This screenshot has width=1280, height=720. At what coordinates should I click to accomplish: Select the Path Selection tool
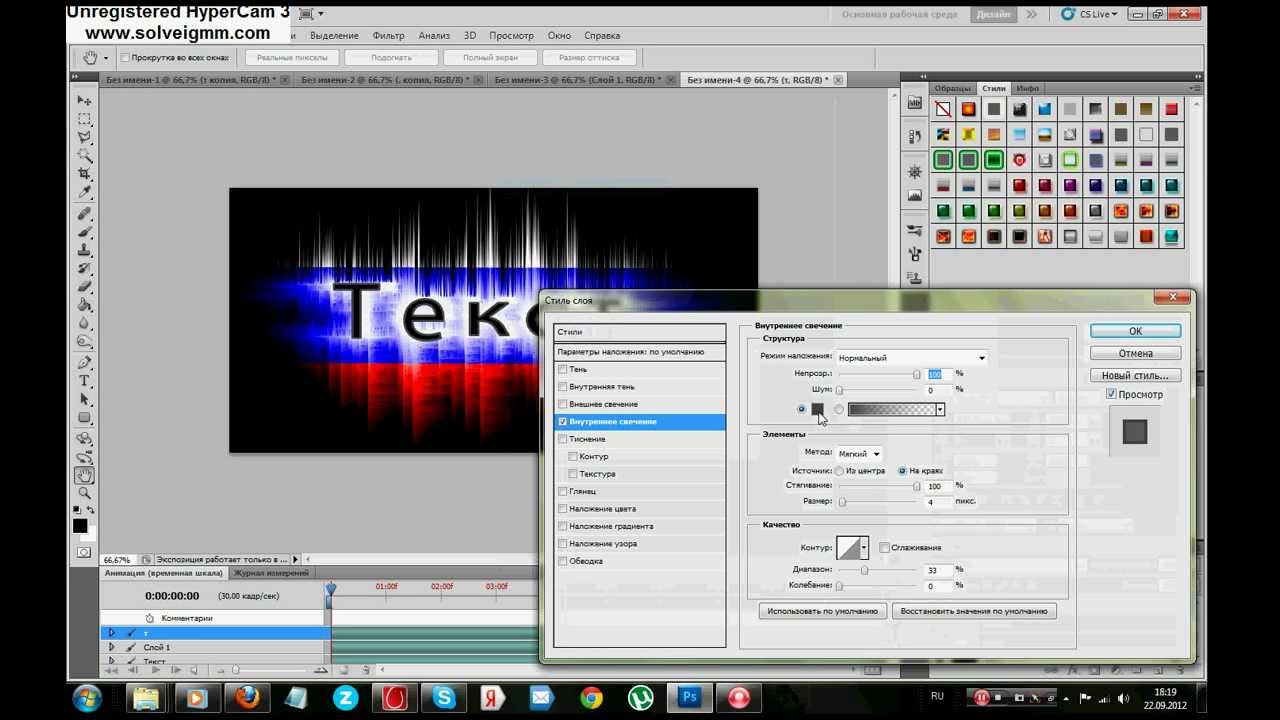point(85,399)
